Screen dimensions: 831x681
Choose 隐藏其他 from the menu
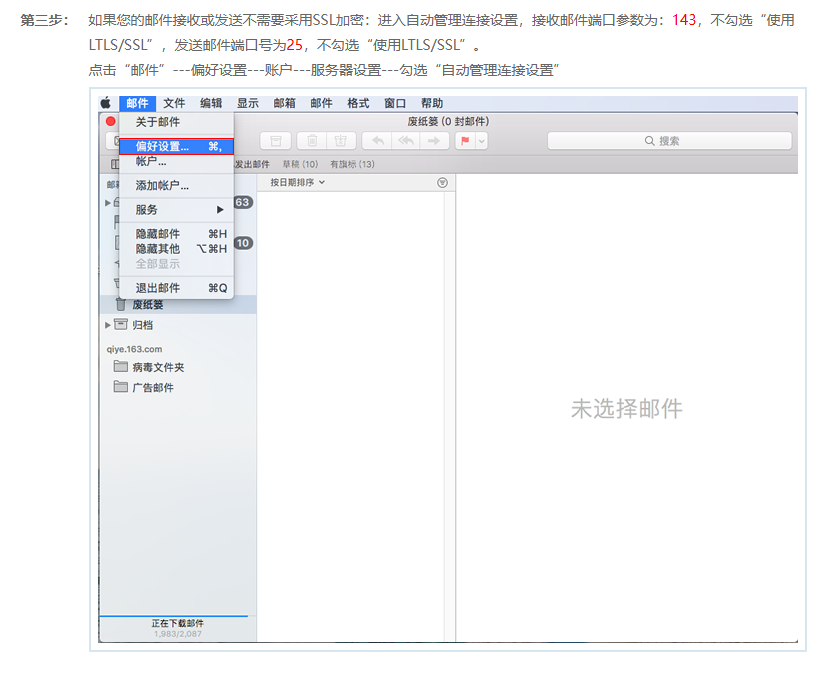click(x=176, y=249)
